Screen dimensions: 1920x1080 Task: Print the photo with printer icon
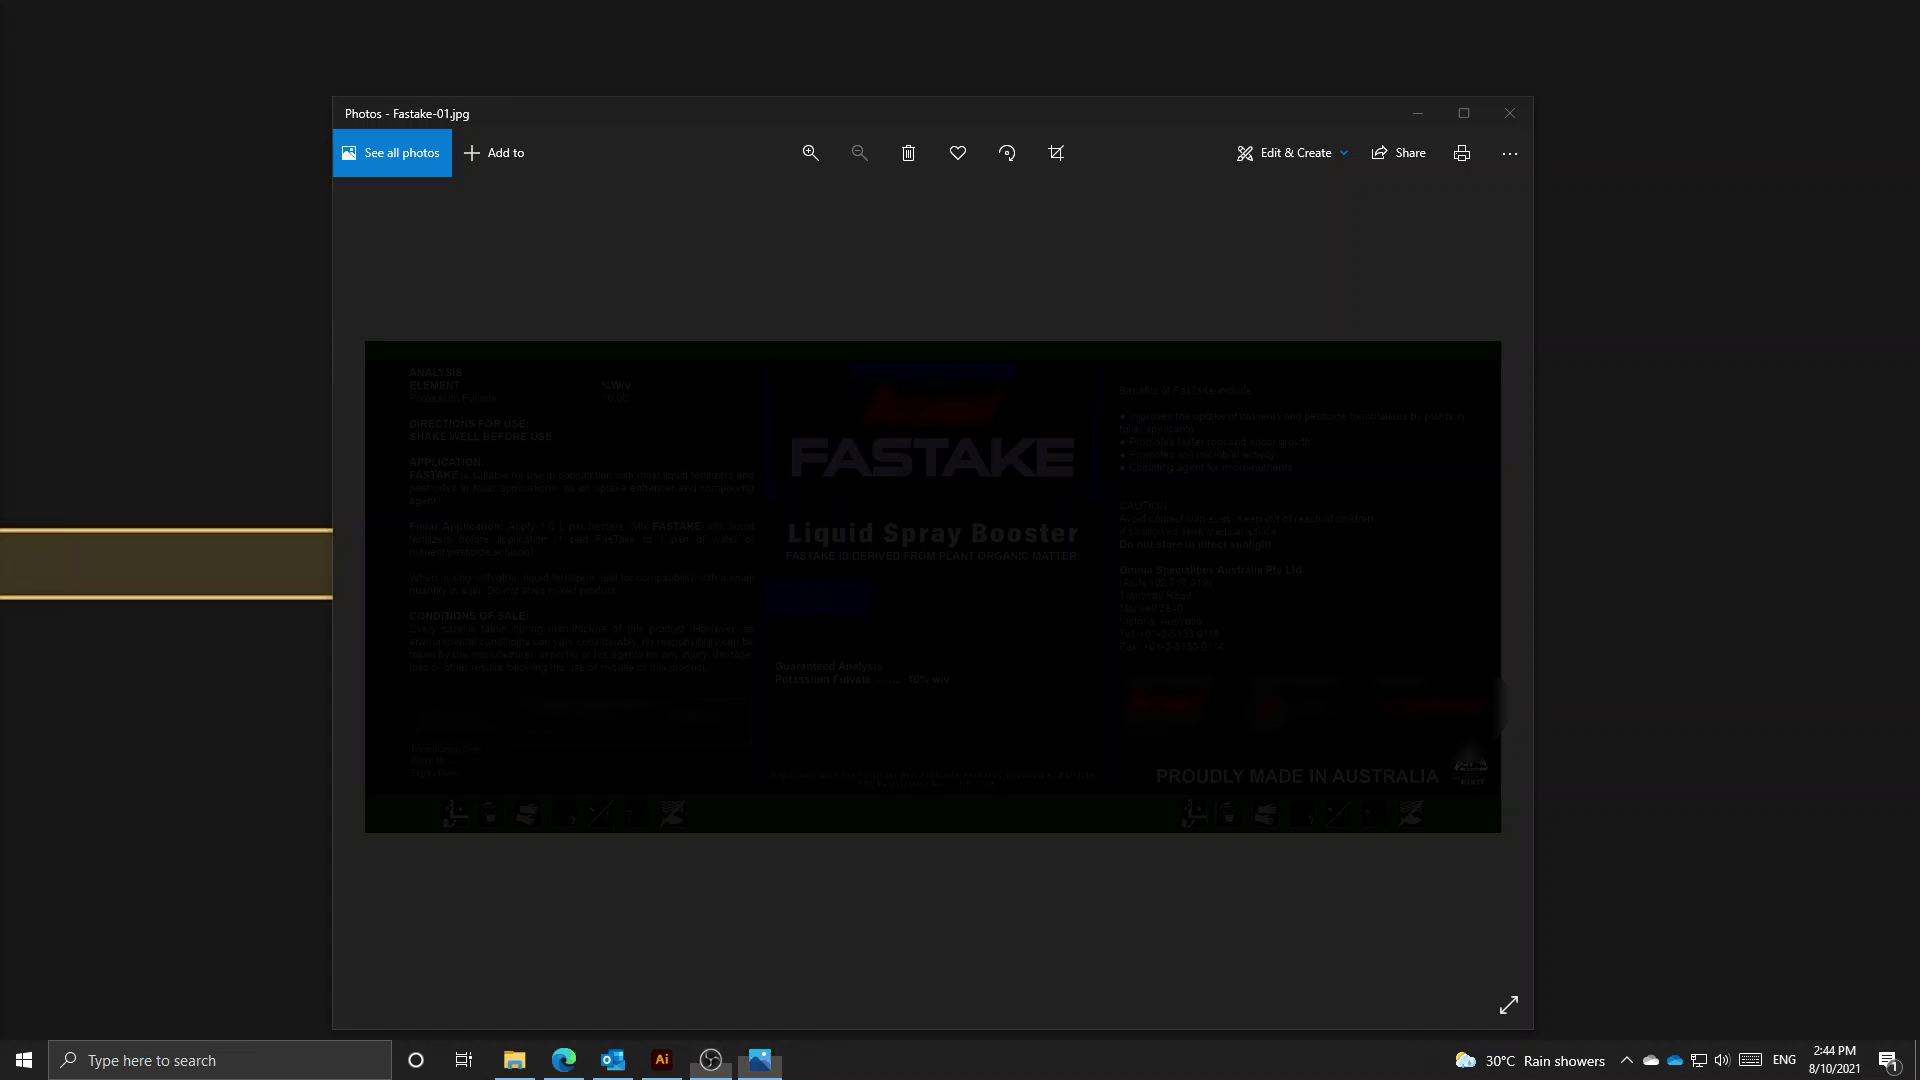point(1461,153)
